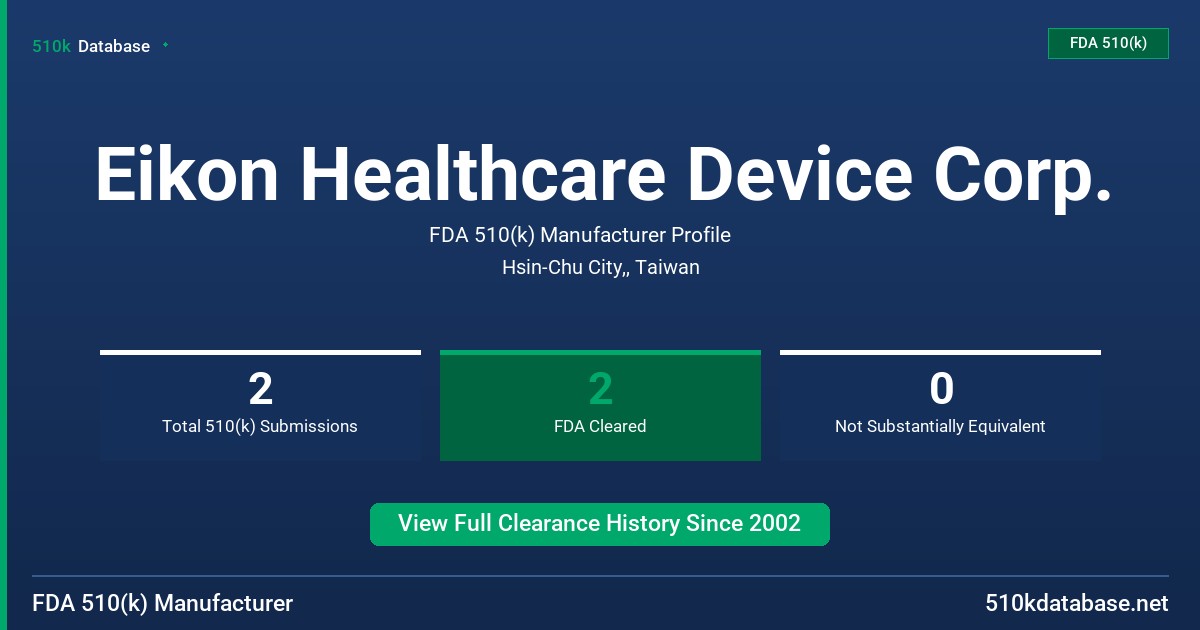The image size is (1200, 630).
Task: Open the Not Substantially Equivalent card
Action: pos(940,405)
